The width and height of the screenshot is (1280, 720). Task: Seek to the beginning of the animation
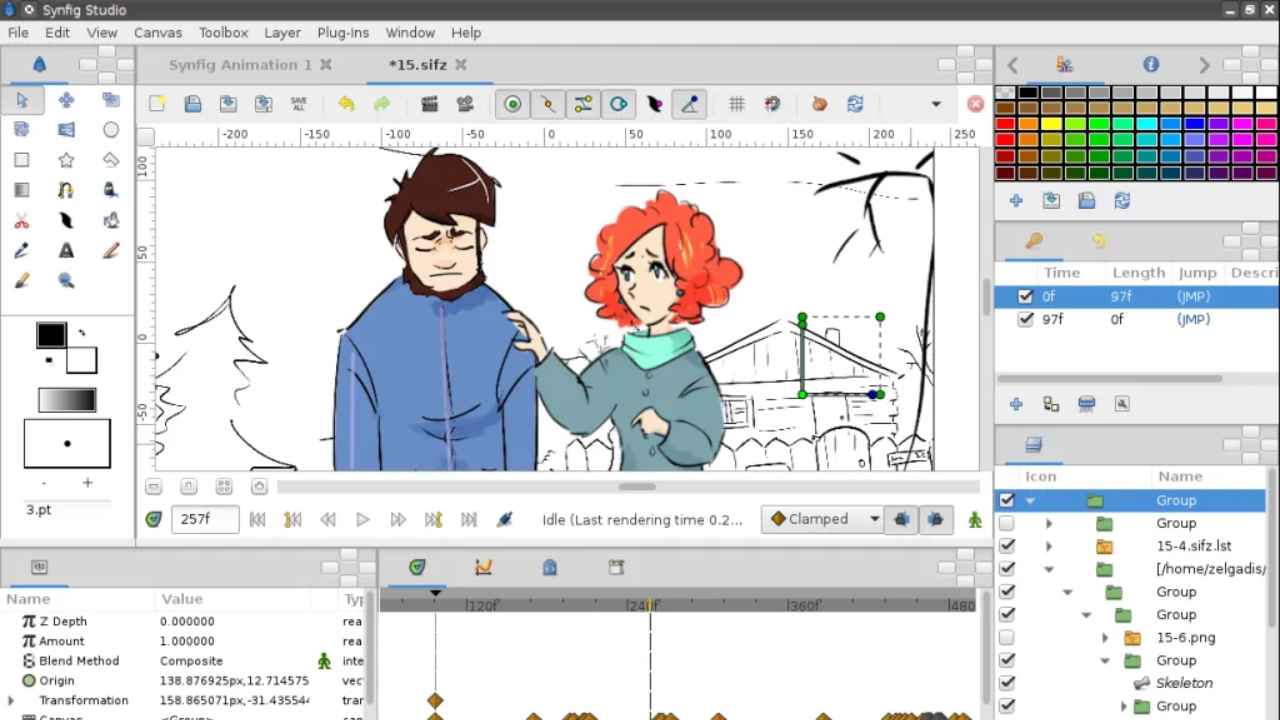coord(257,519)
